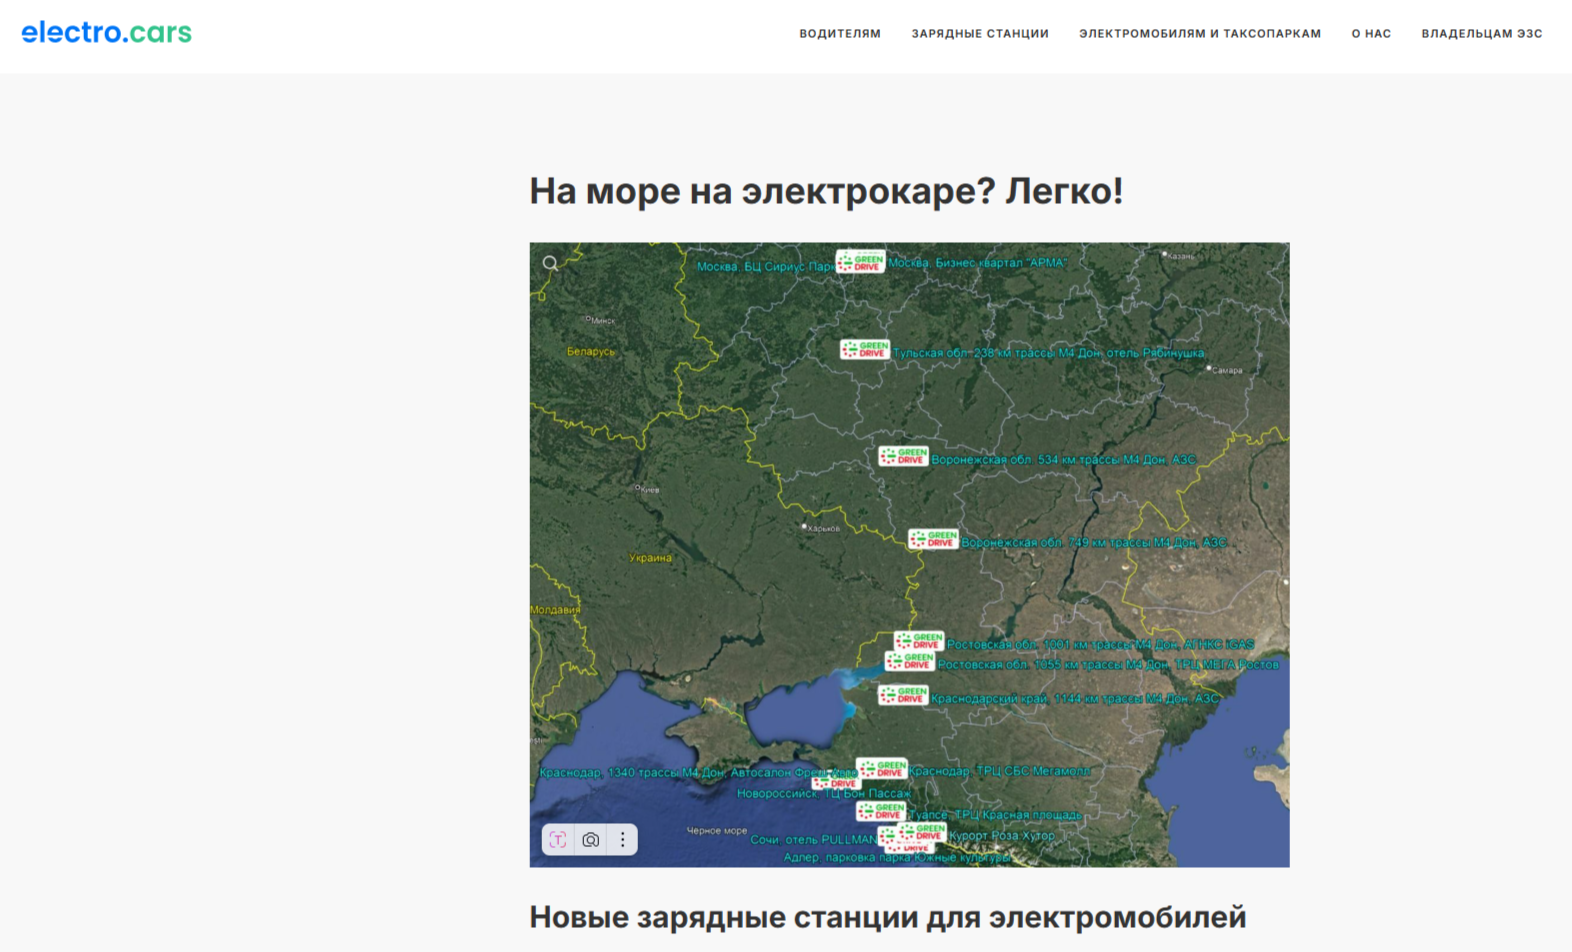Click the electro.cars logo

[x=106, y=33]
